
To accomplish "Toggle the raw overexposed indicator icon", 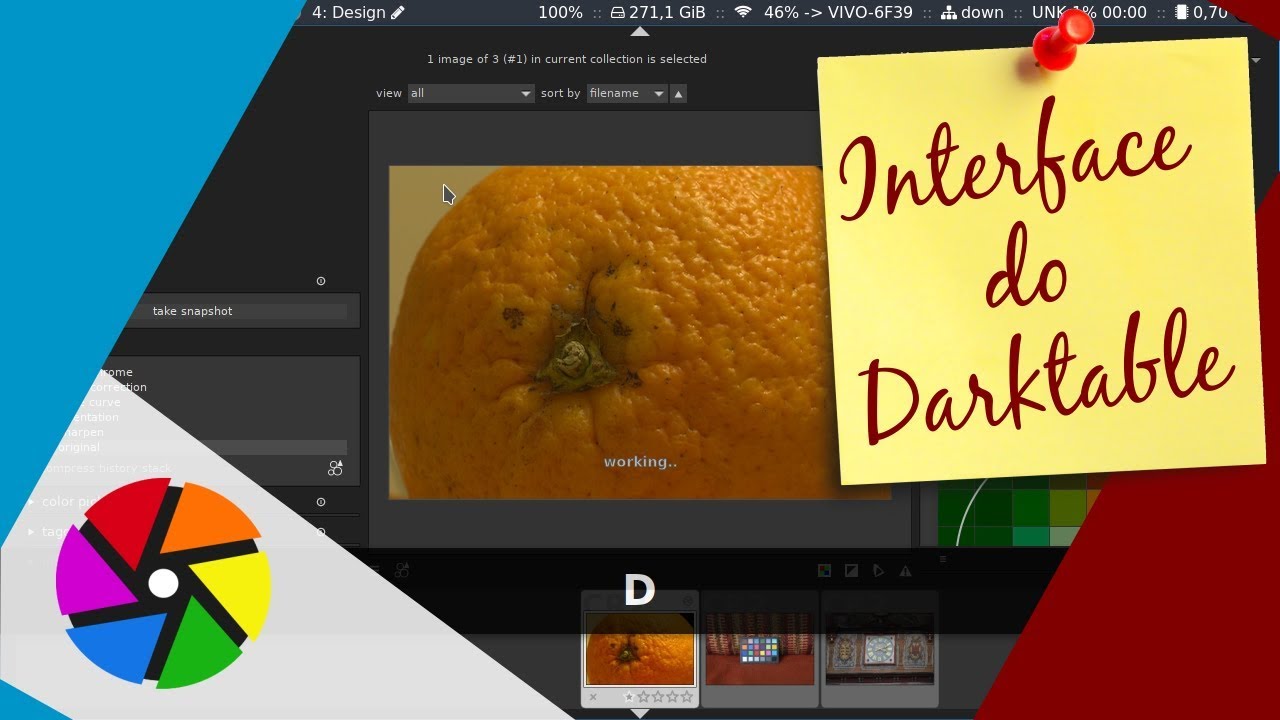I will coord(824,571).
